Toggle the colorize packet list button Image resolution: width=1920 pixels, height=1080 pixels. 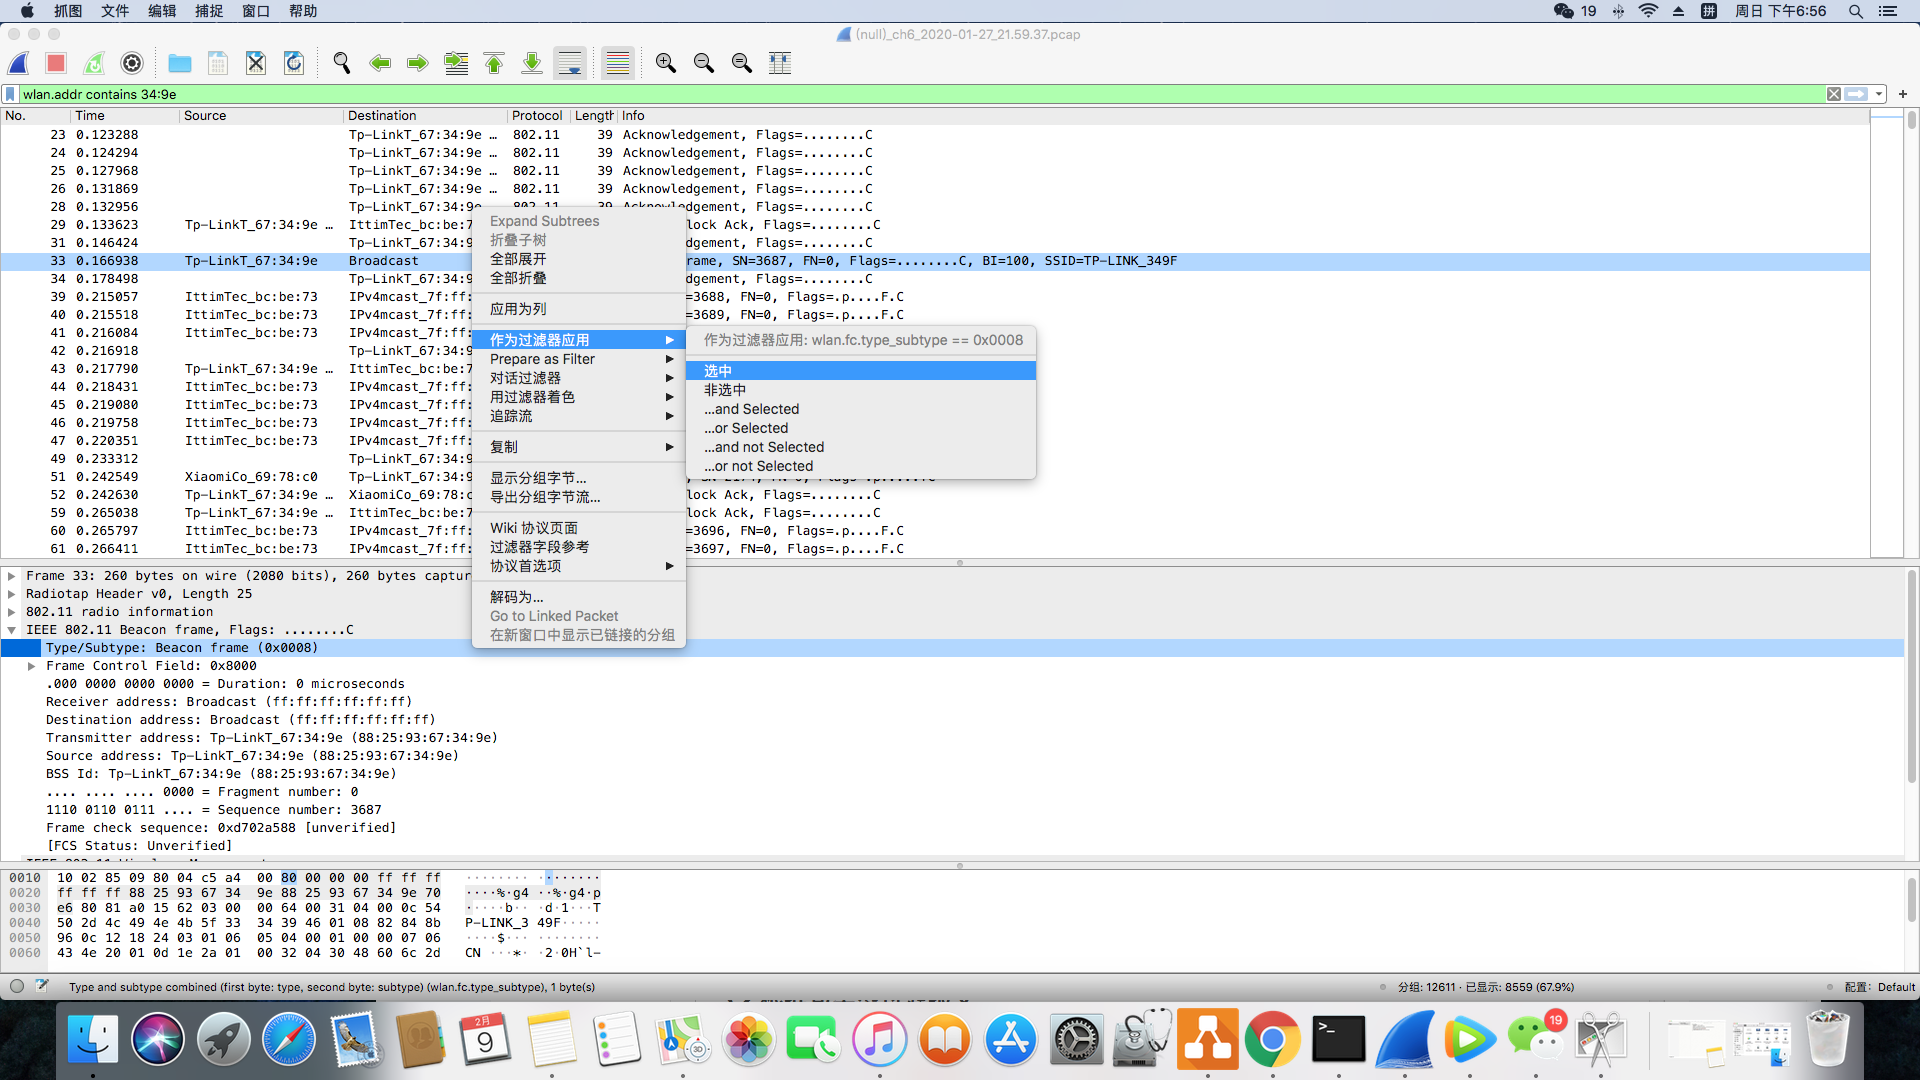click(x=618, y=63)
